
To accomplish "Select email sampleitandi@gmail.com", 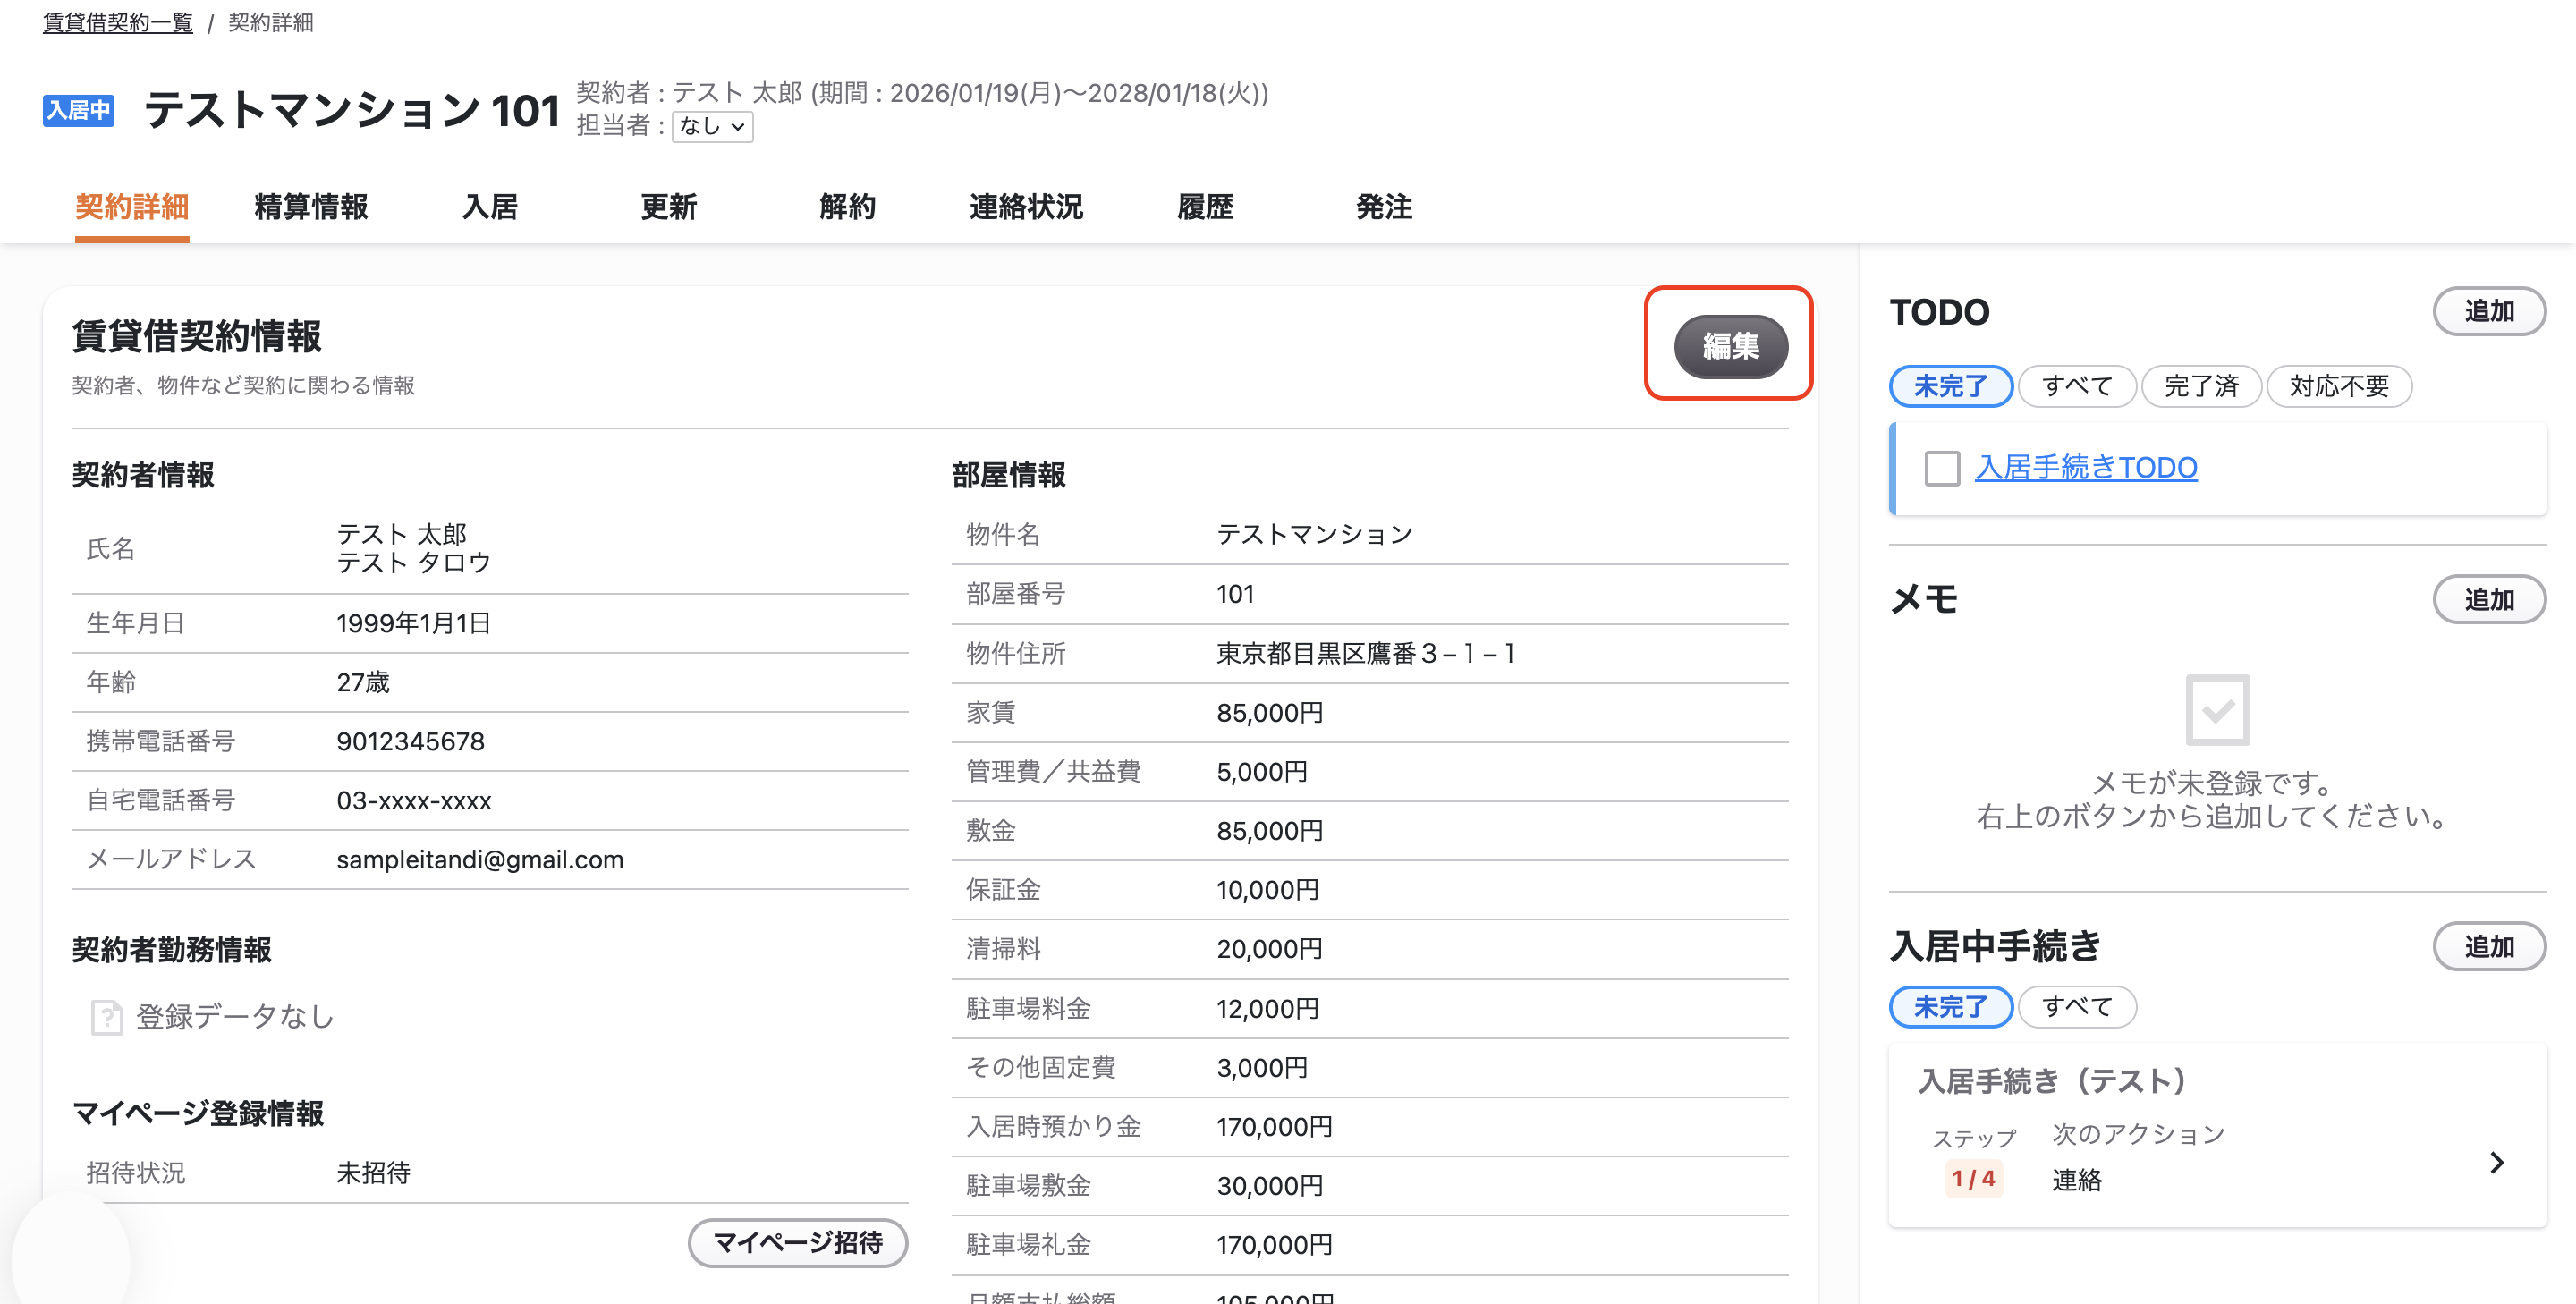I will click(480, 859).
